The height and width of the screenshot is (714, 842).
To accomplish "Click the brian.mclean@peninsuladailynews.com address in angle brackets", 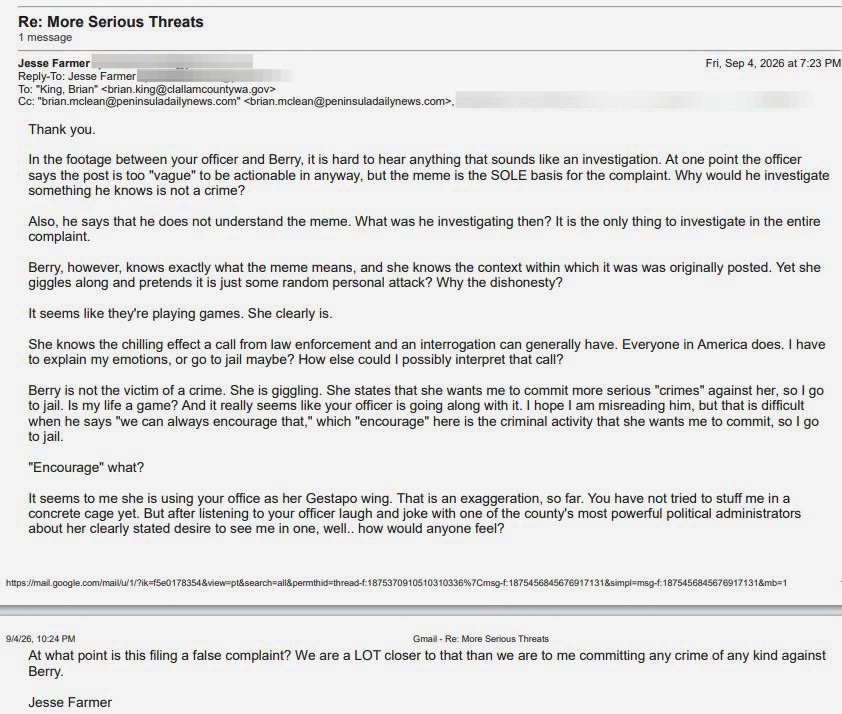I will pos(349,101).
